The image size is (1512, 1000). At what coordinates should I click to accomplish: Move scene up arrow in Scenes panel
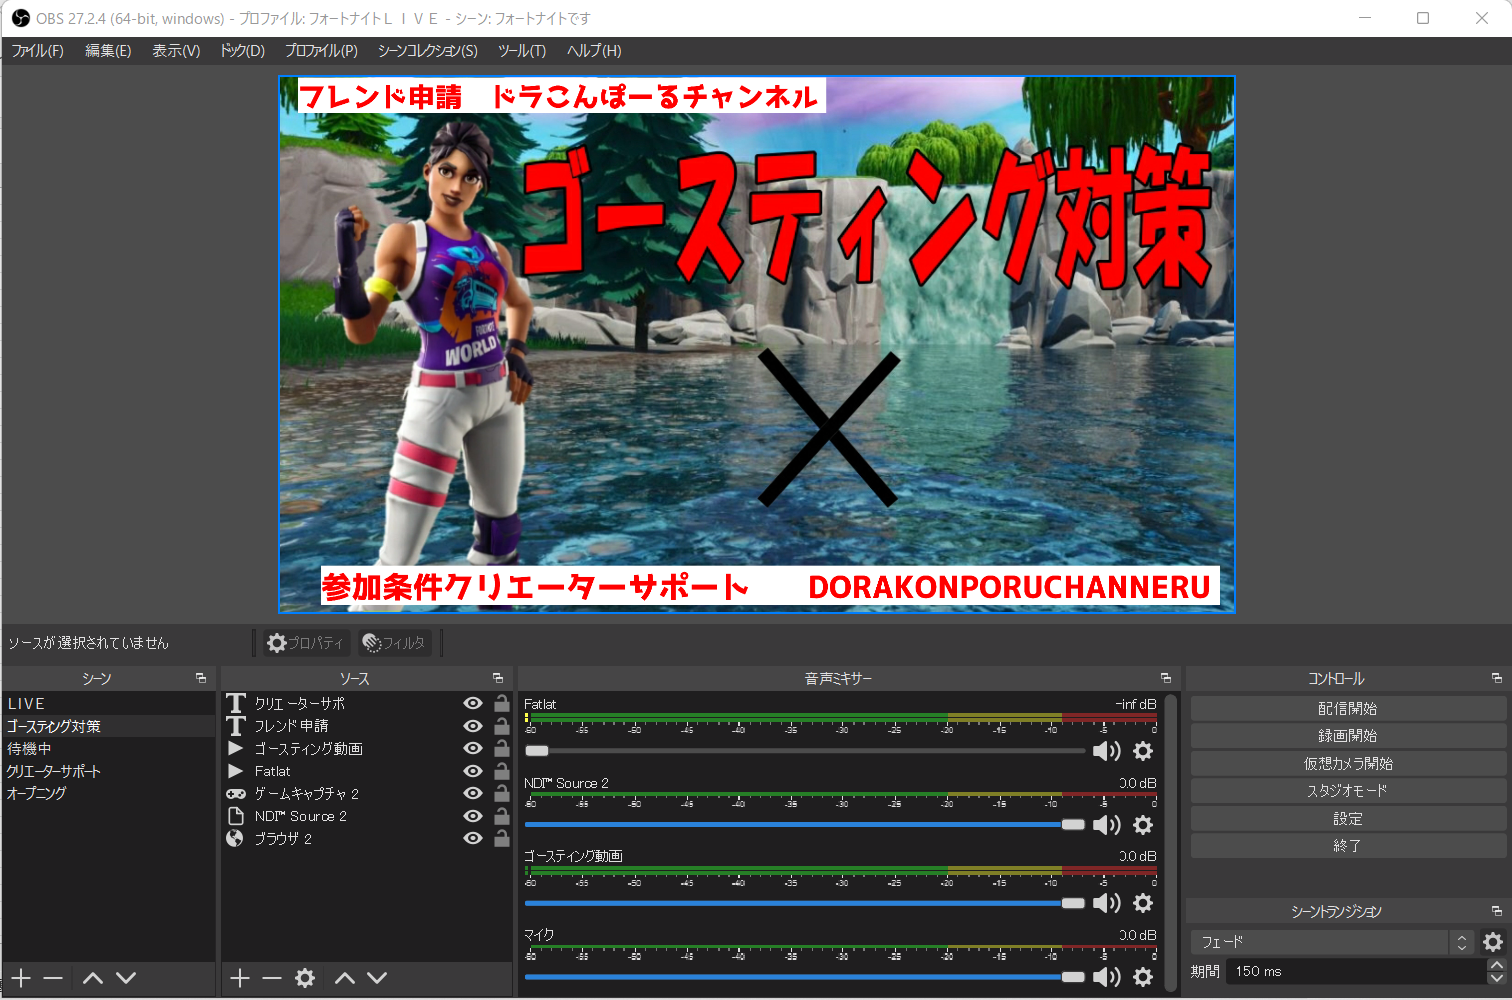93,978
